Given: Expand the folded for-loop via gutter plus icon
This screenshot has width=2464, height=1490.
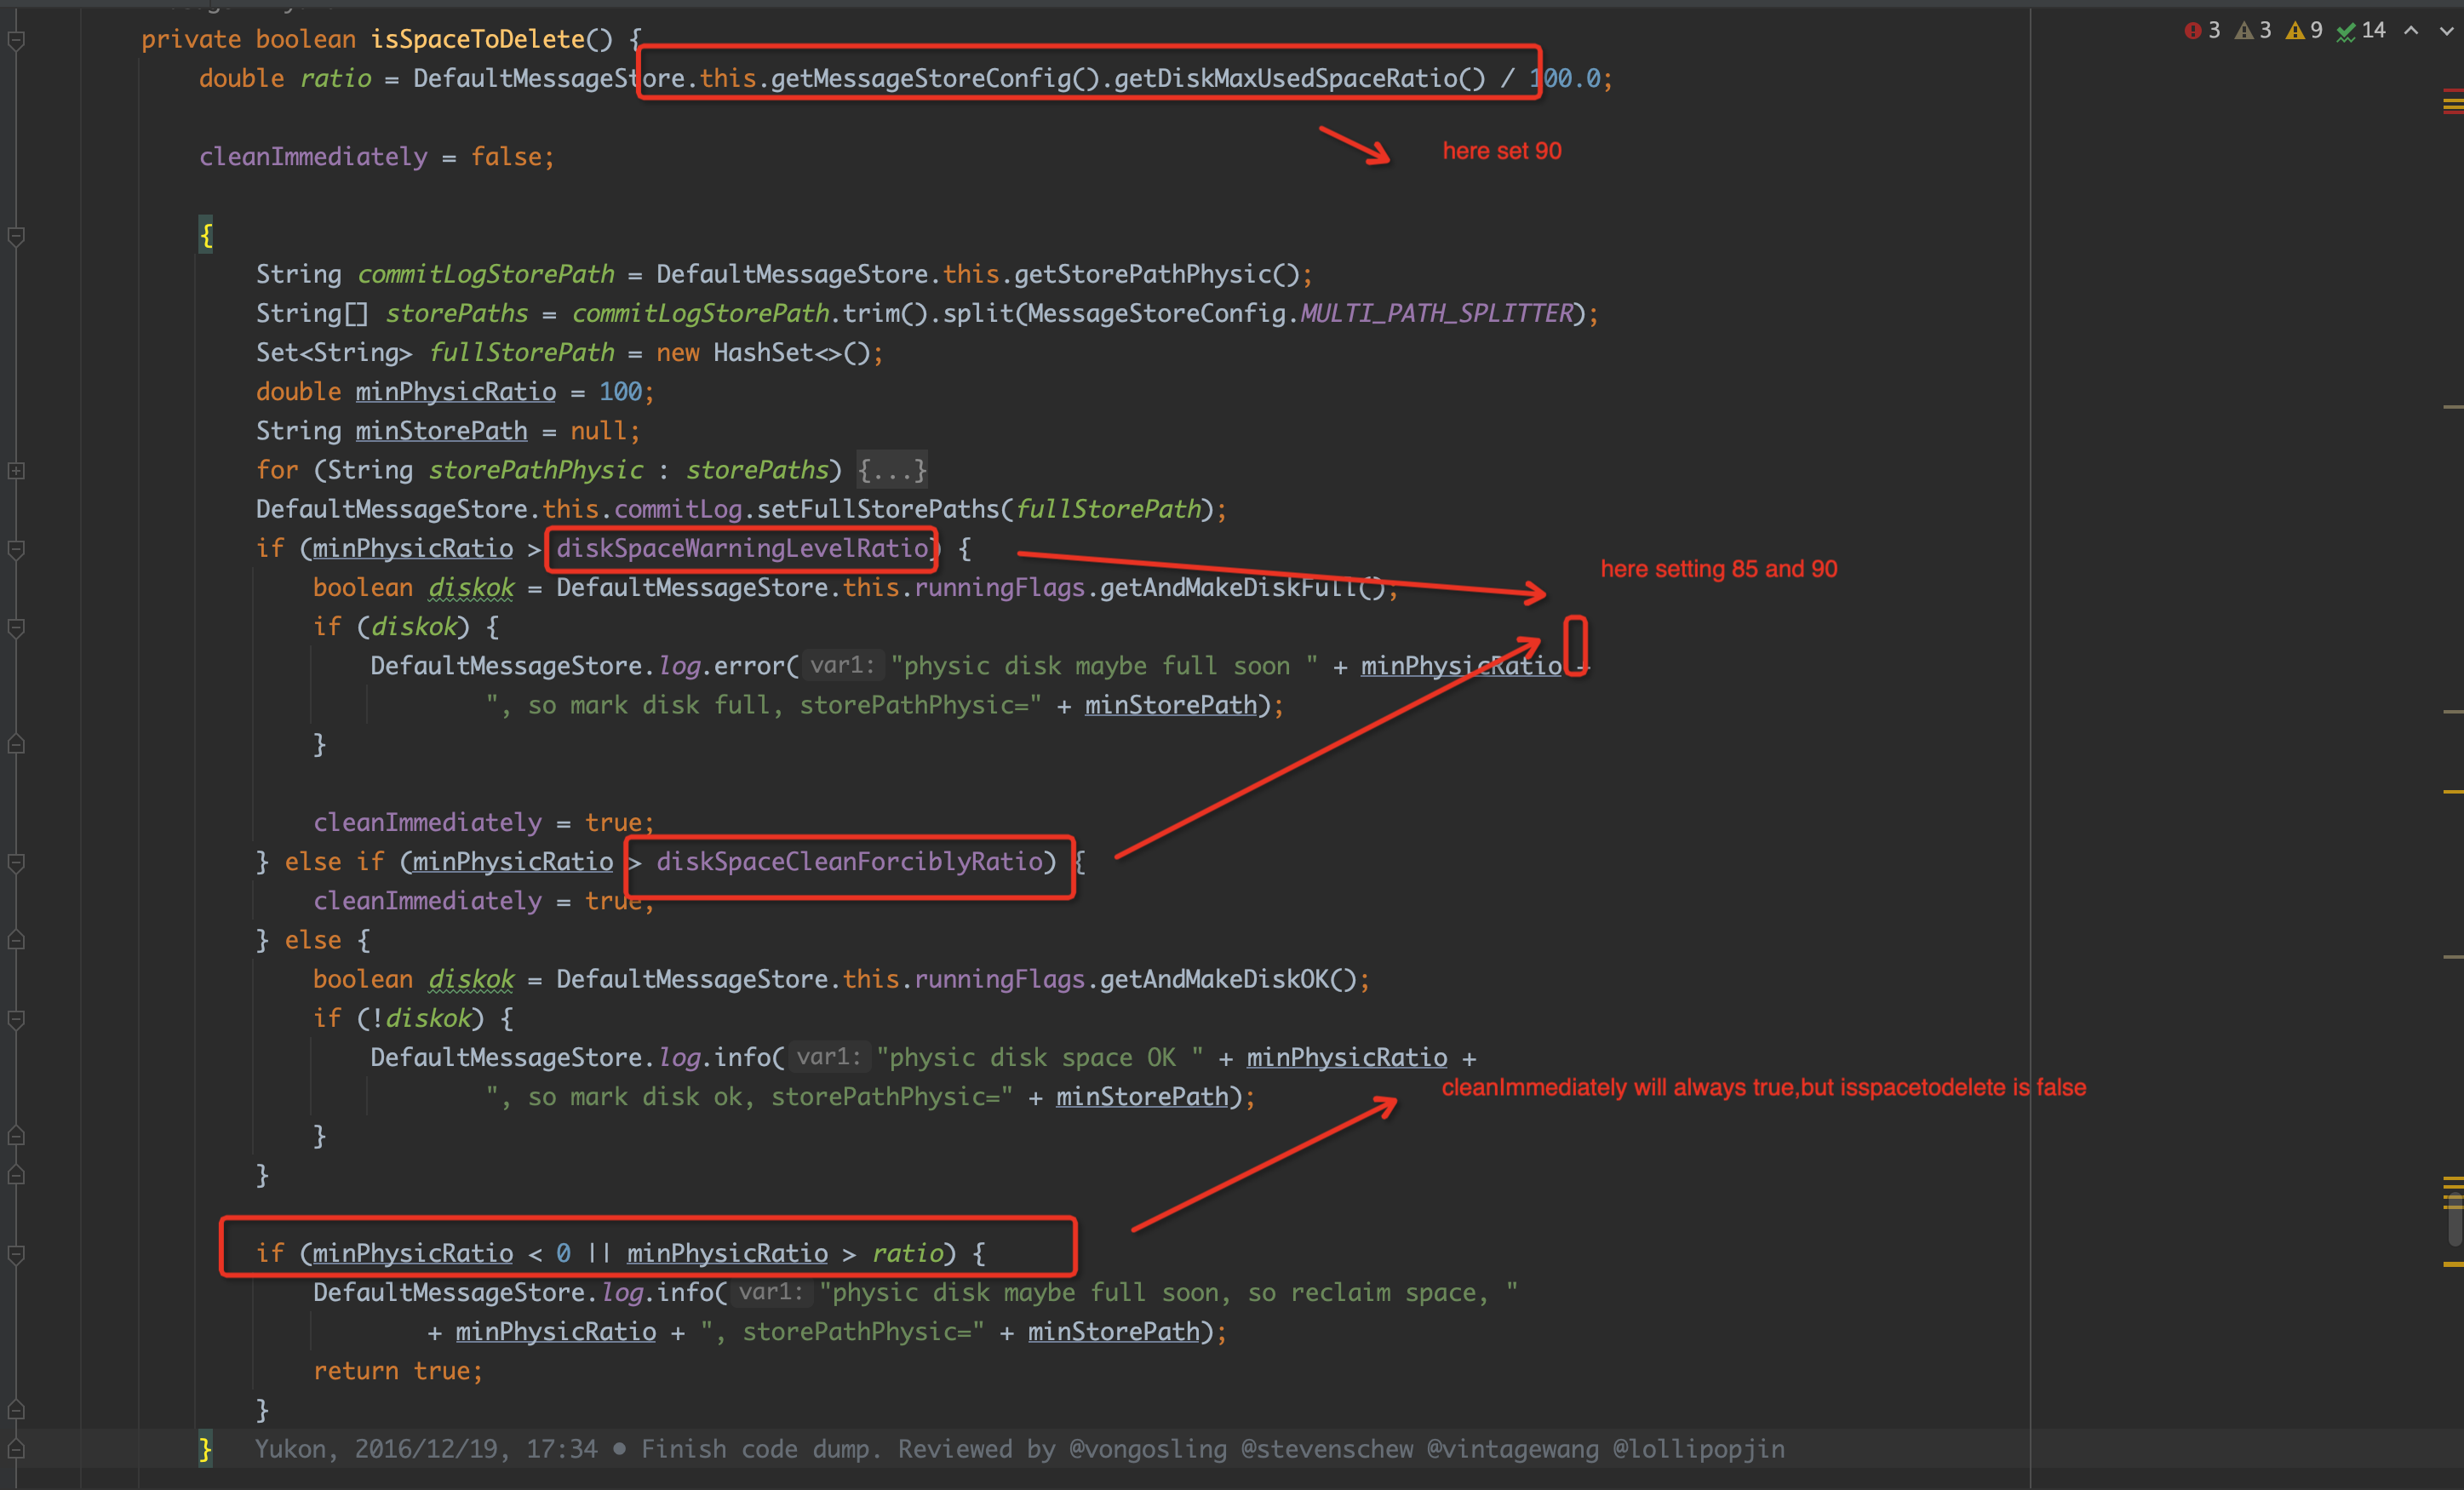Looking at the screenshot, I should pos(16,470).
